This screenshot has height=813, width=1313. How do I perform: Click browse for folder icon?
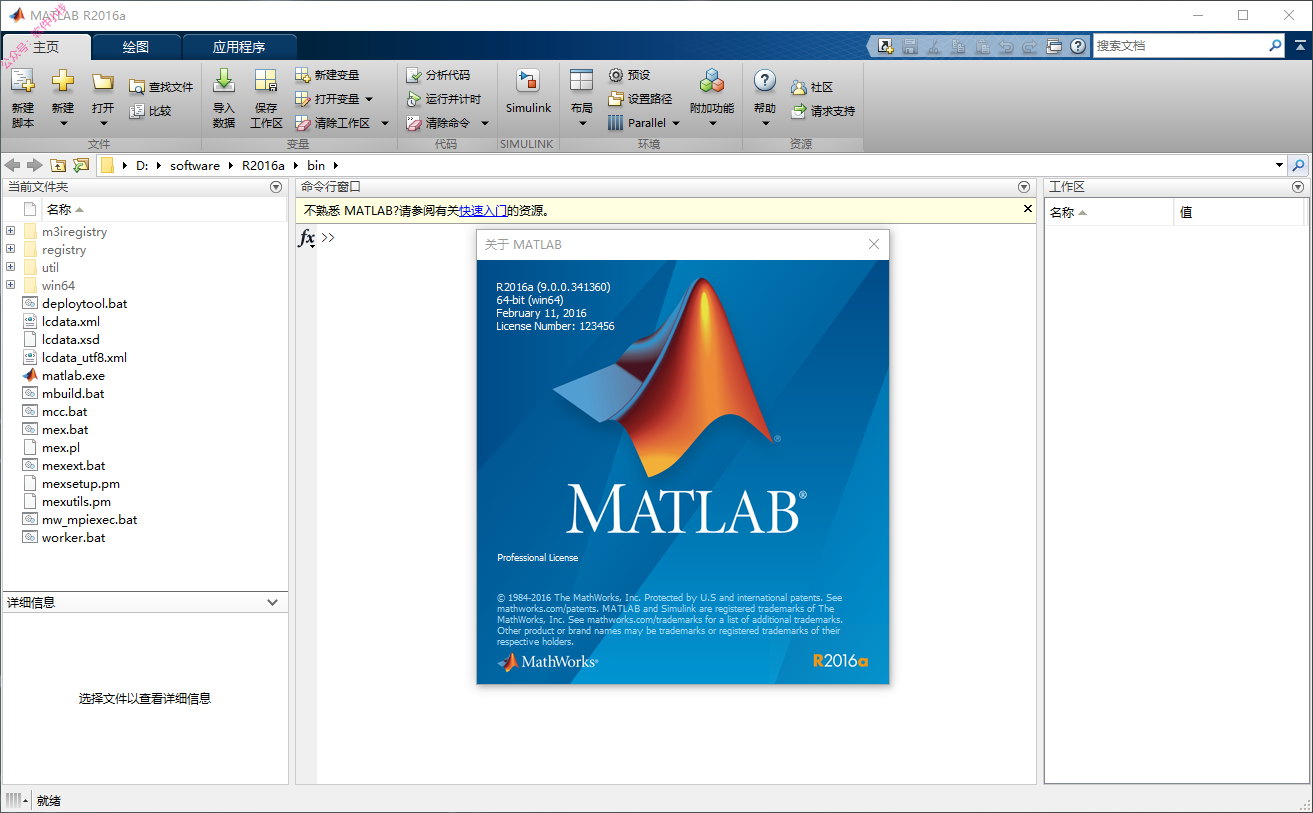[x=81, y=165]
